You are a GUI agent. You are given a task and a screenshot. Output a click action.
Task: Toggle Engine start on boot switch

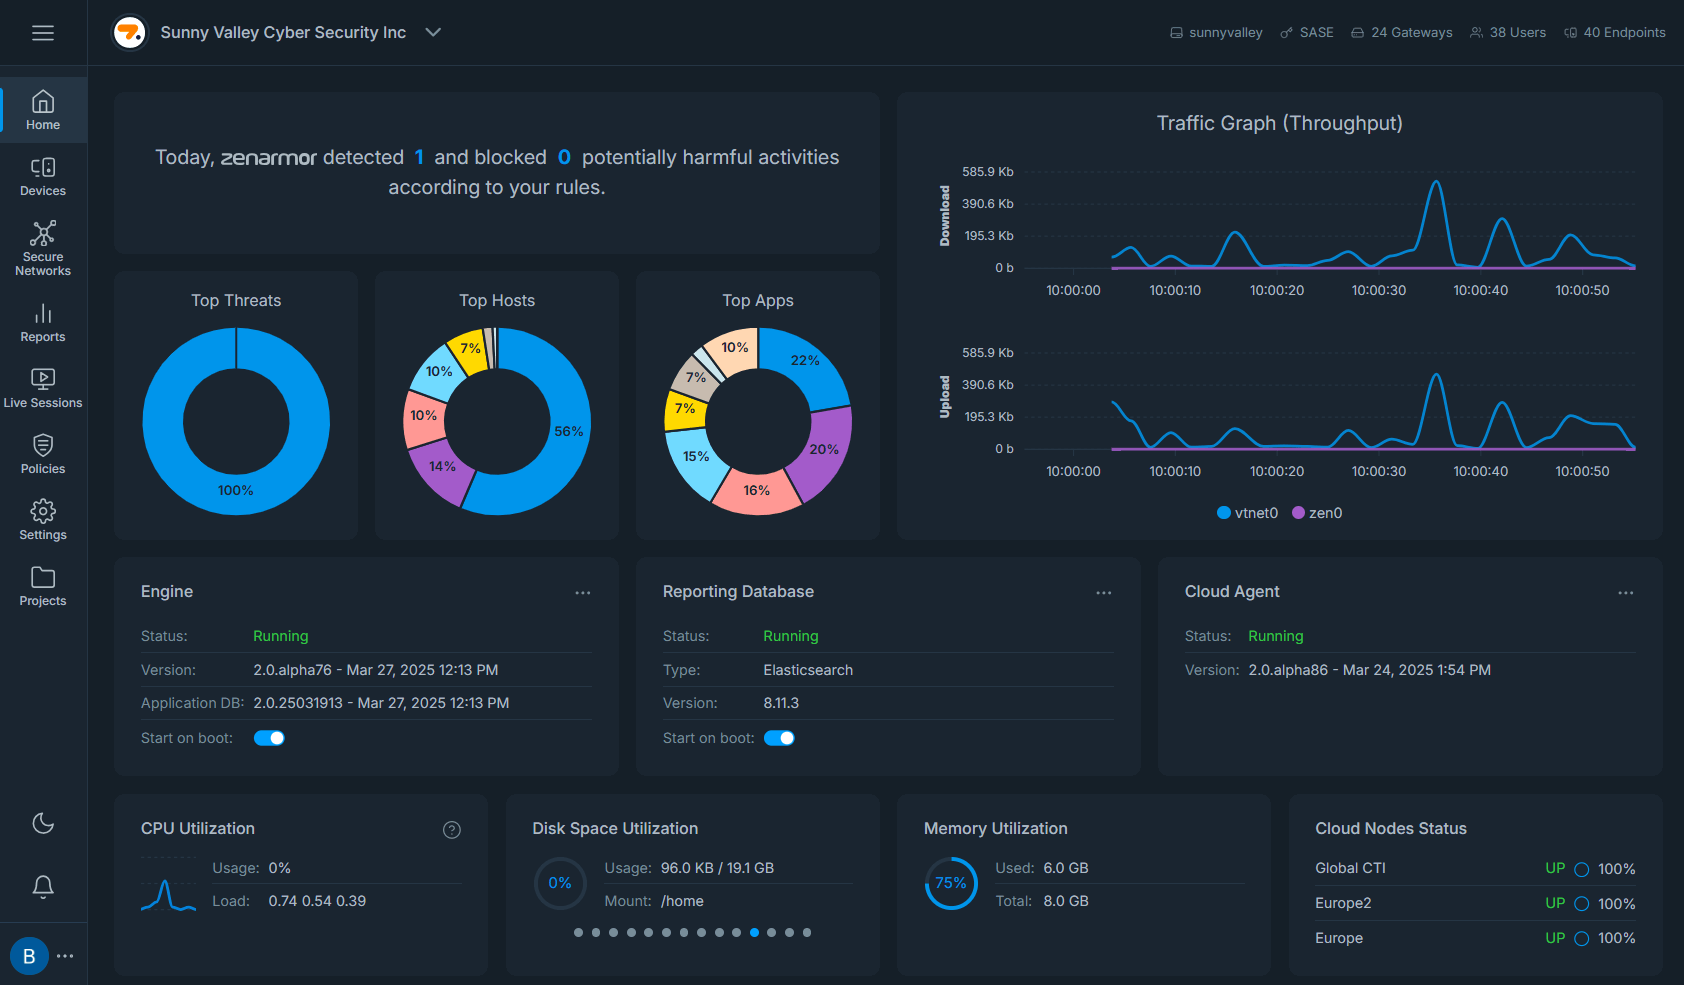click(x=269, y=738)
